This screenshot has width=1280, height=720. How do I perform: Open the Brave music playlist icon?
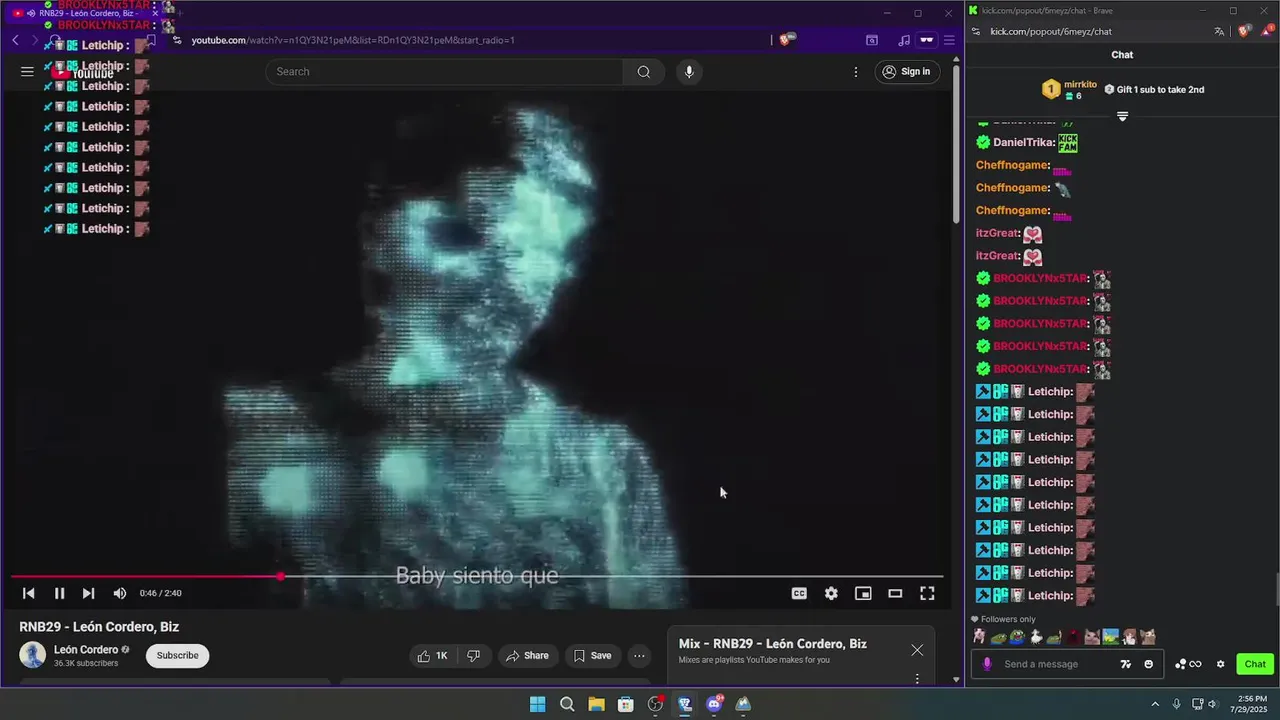(x=904, y=40)
